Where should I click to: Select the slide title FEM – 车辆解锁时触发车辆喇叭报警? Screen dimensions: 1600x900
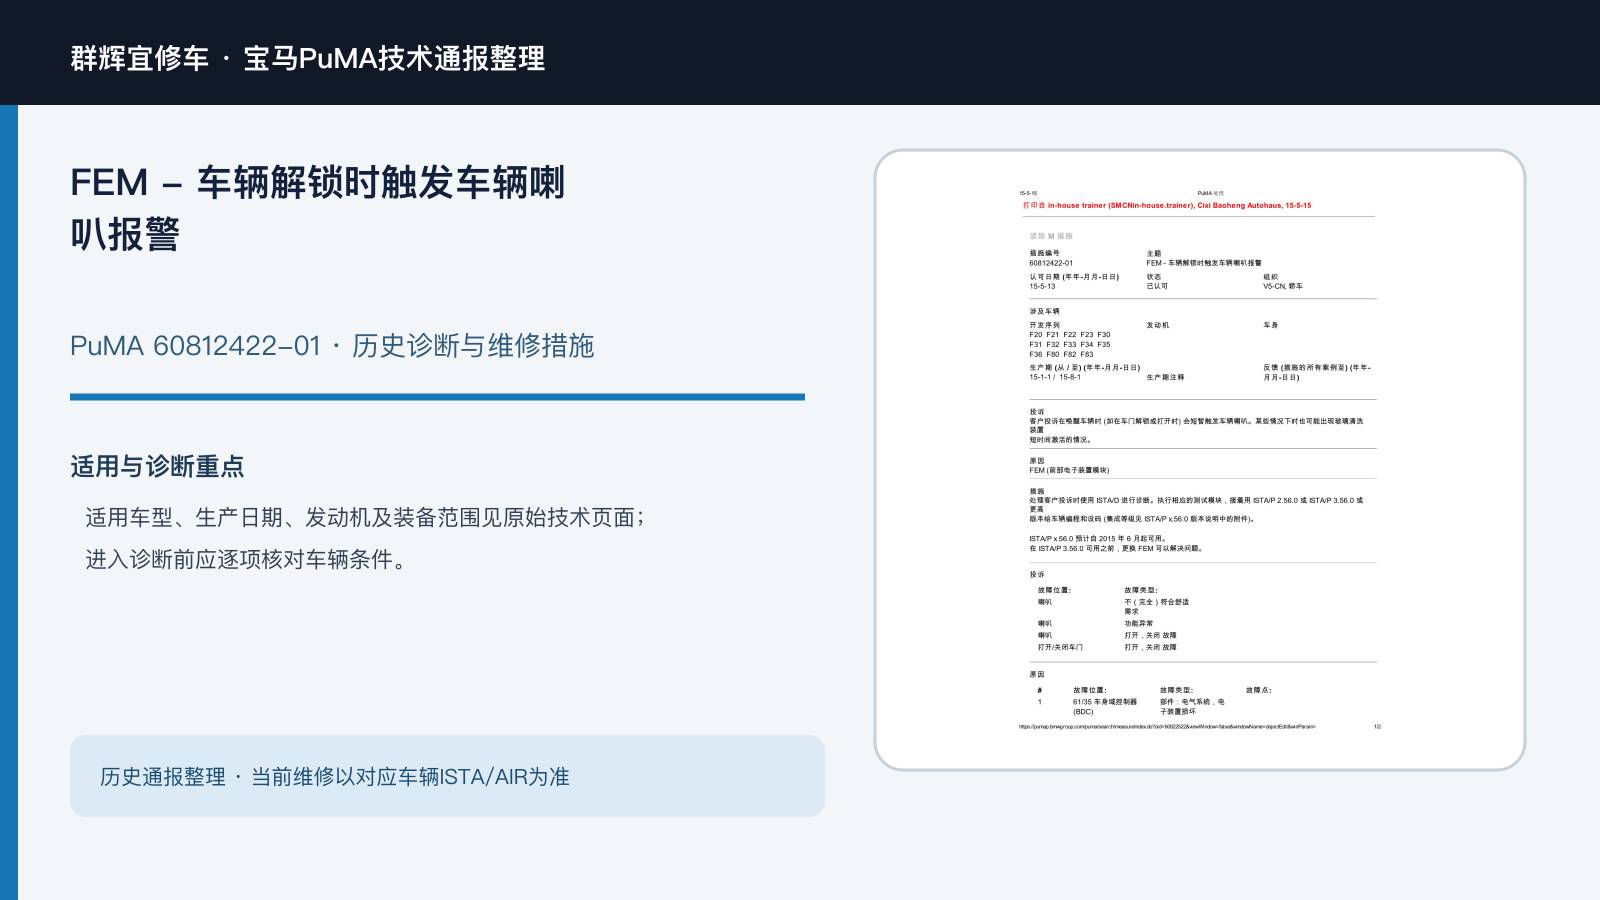point(318,208)
